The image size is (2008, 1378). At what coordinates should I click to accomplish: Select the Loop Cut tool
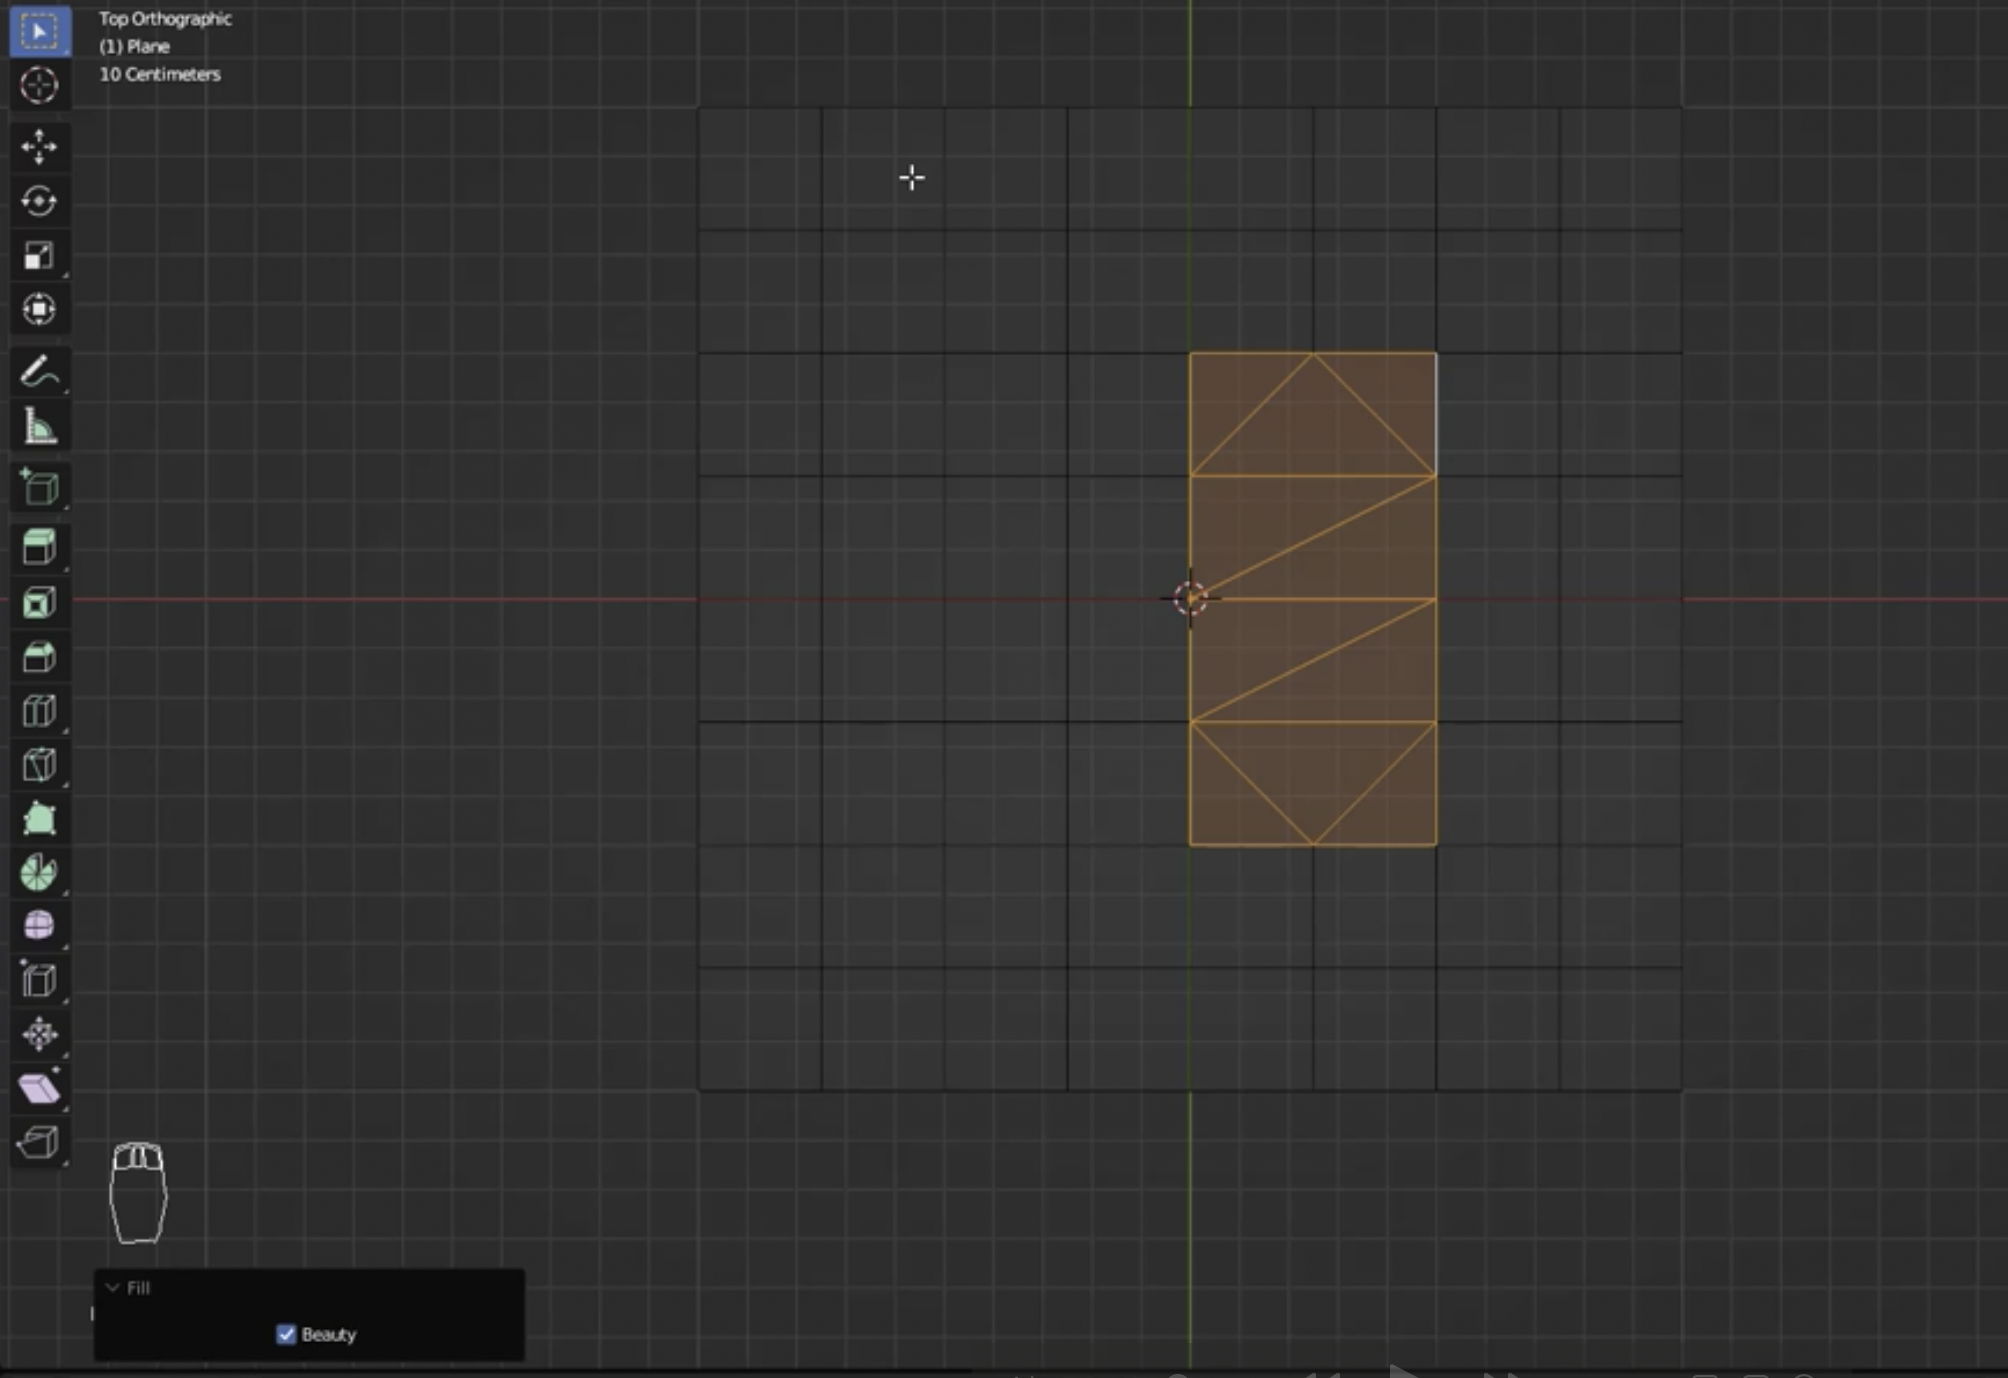click(39, 711)
